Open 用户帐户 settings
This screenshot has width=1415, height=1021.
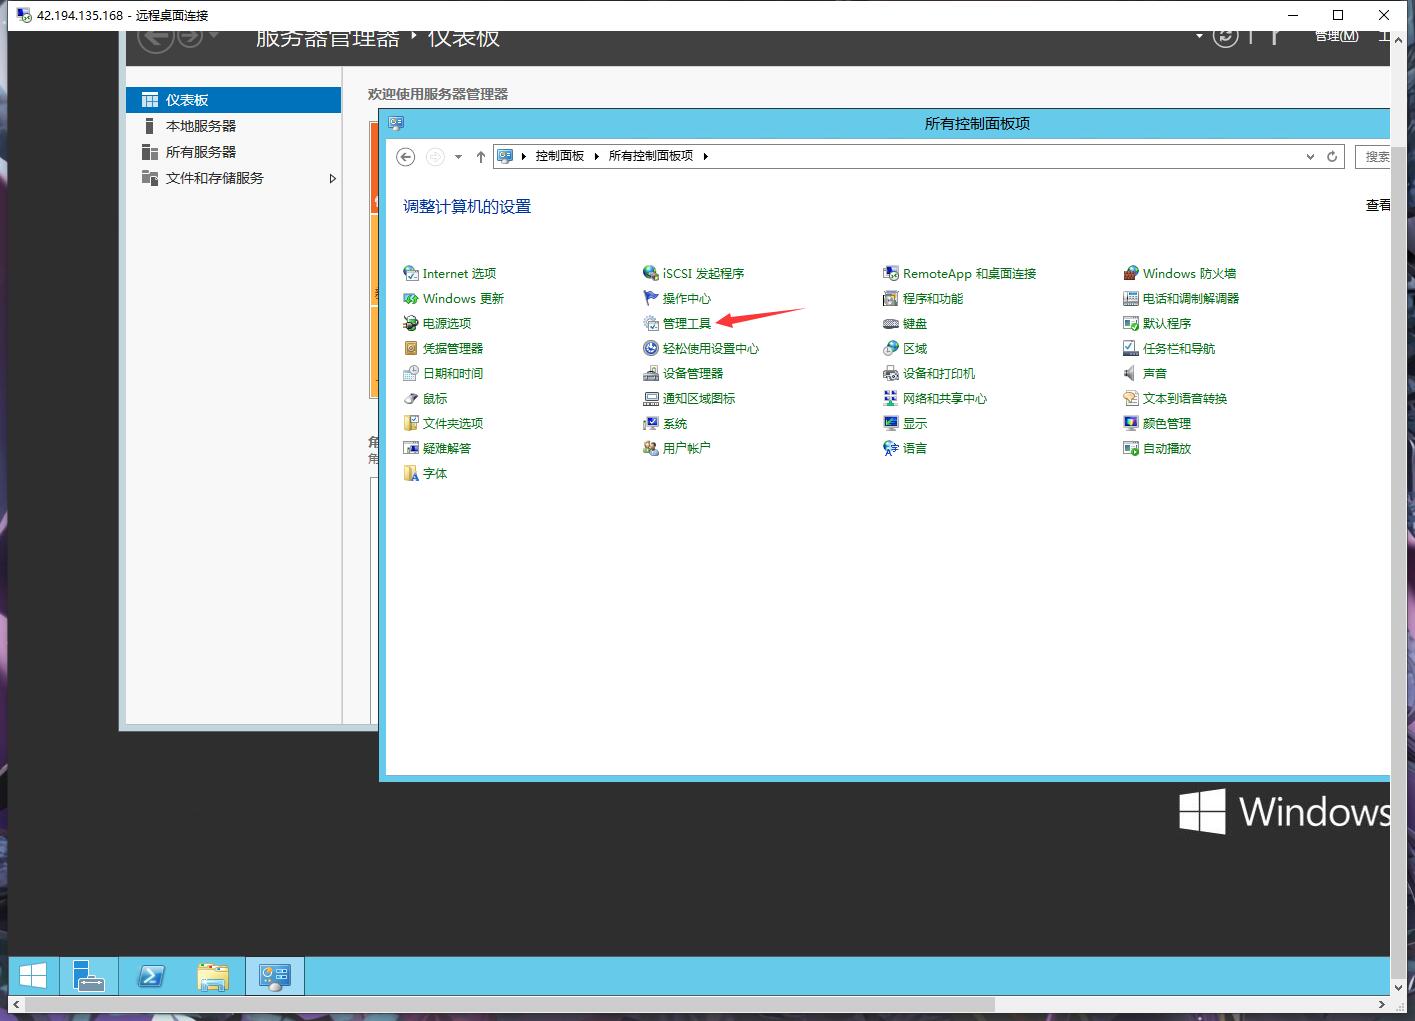(x=686, y=448)
